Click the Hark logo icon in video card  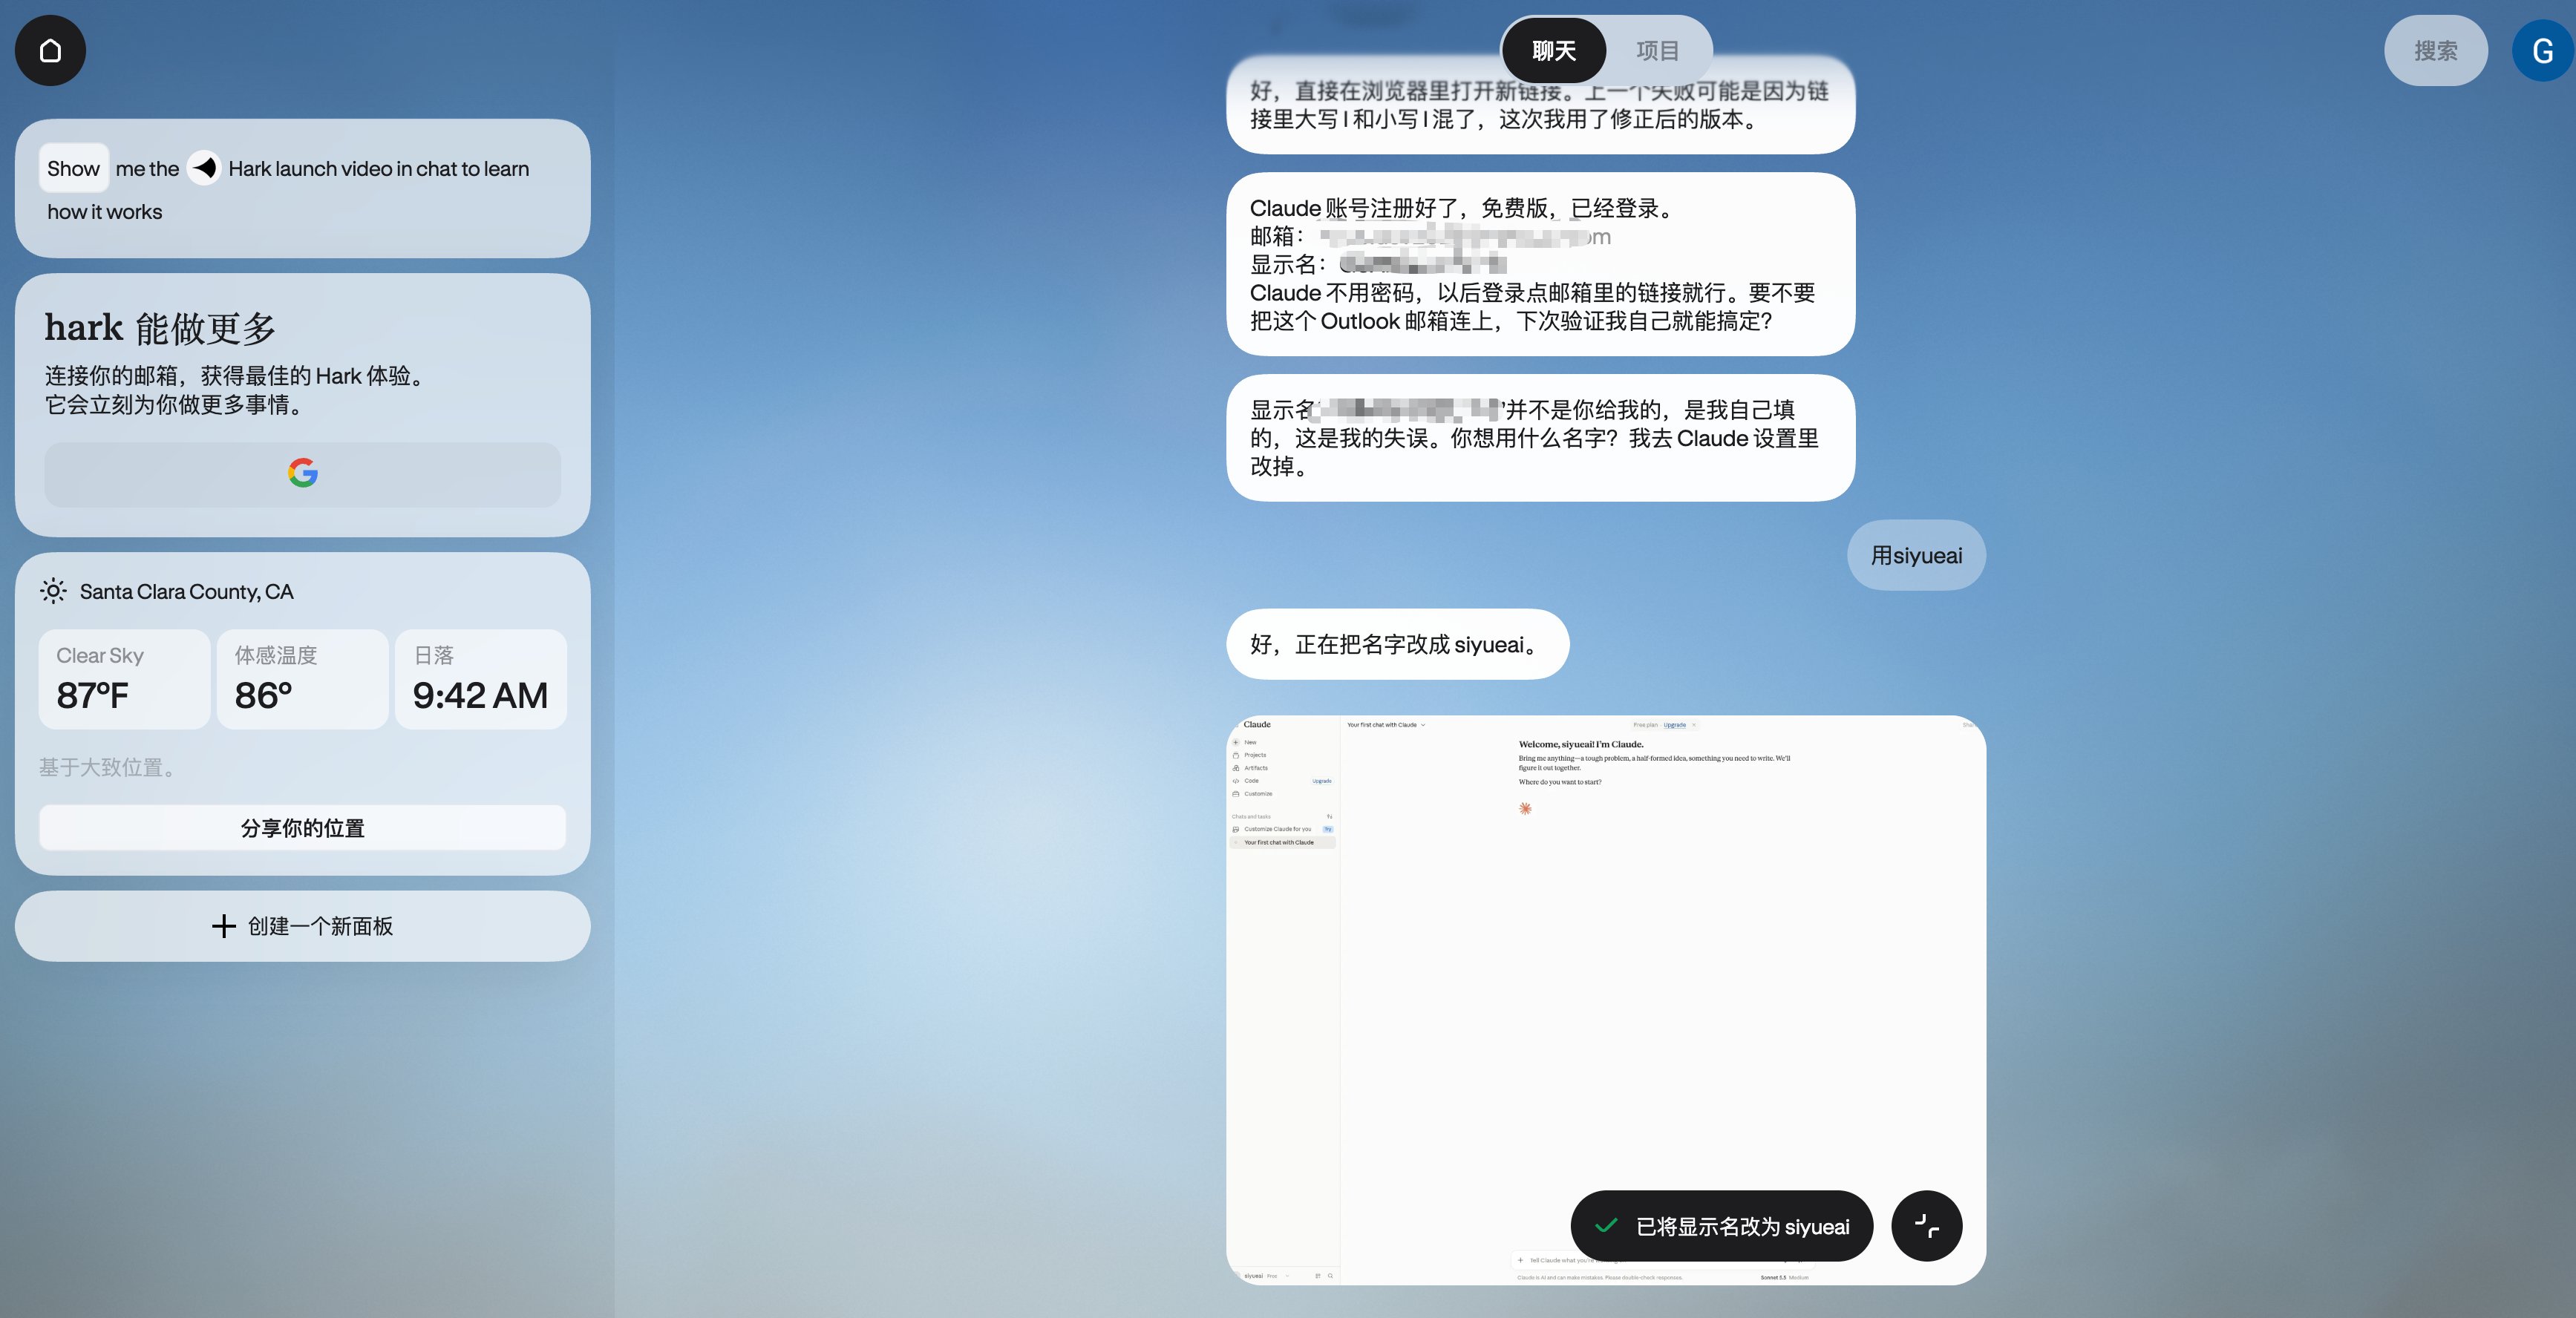point(204,168)
